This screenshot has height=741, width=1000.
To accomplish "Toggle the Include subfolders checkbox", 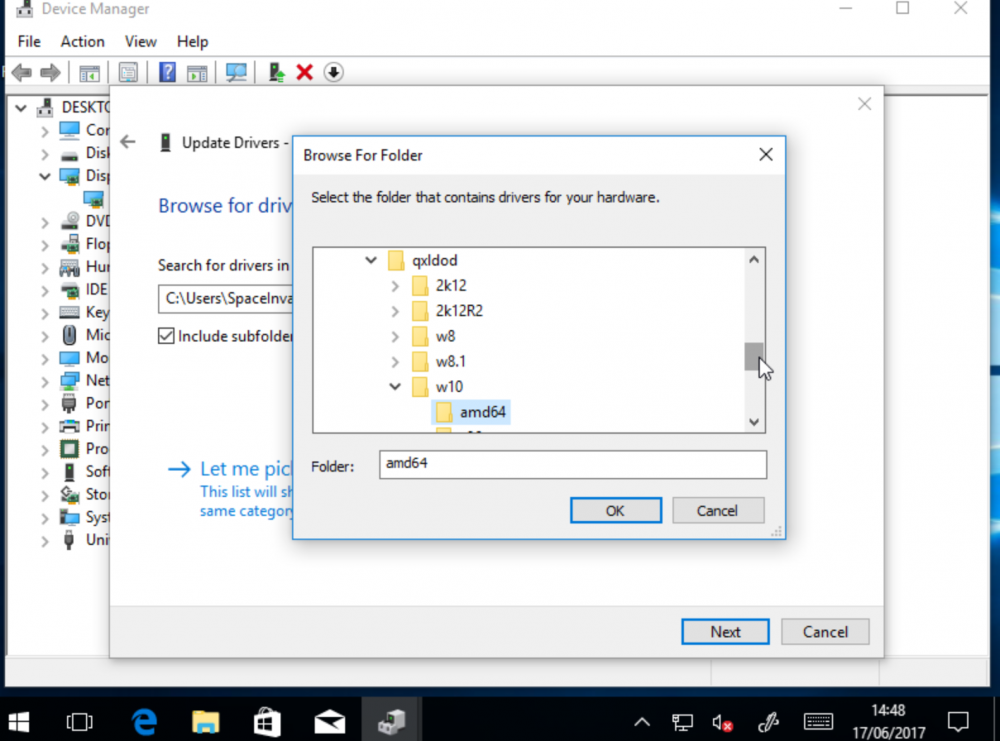I will 166,336.
